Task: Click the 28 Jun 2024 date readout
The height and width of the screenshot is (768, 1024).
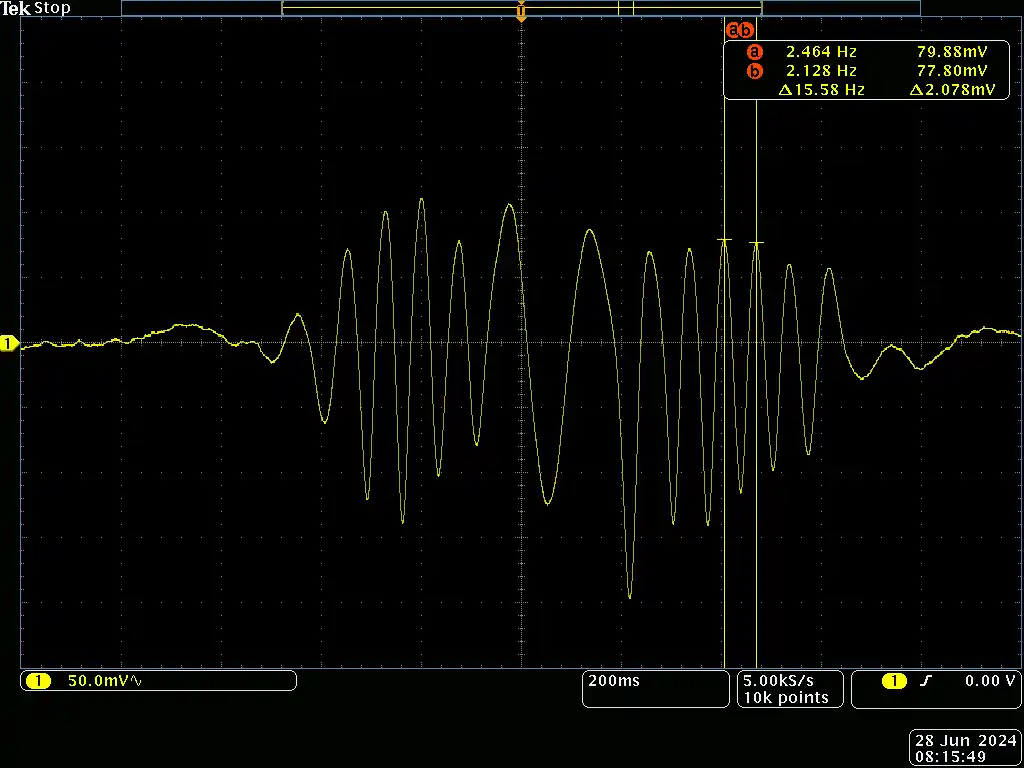Action: click(x=966, y=741)
